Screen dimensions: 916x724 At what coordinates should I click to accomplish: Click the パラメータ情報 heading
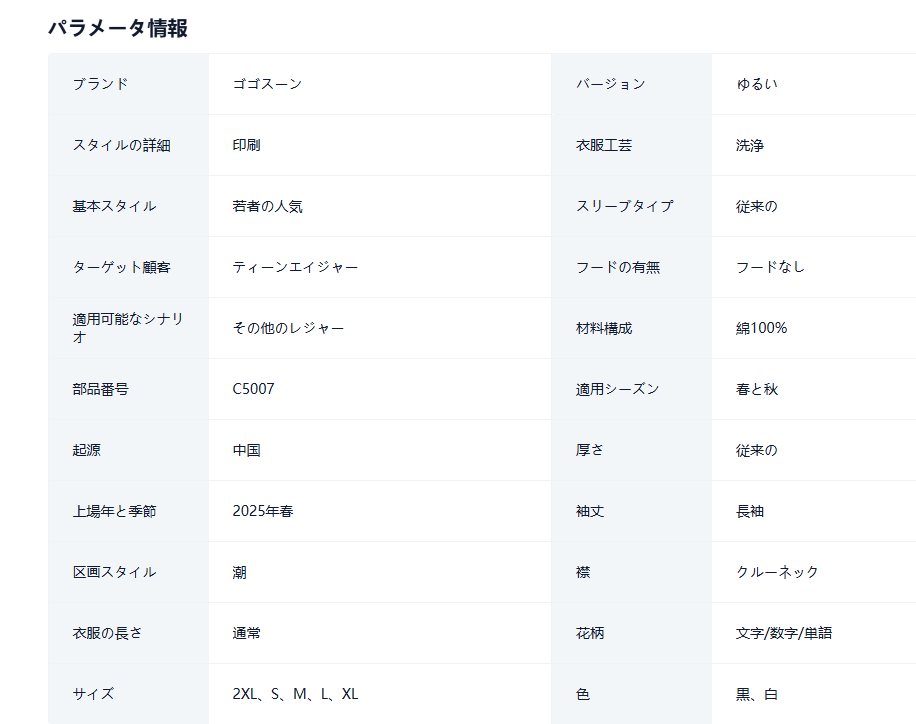point(117,28)
